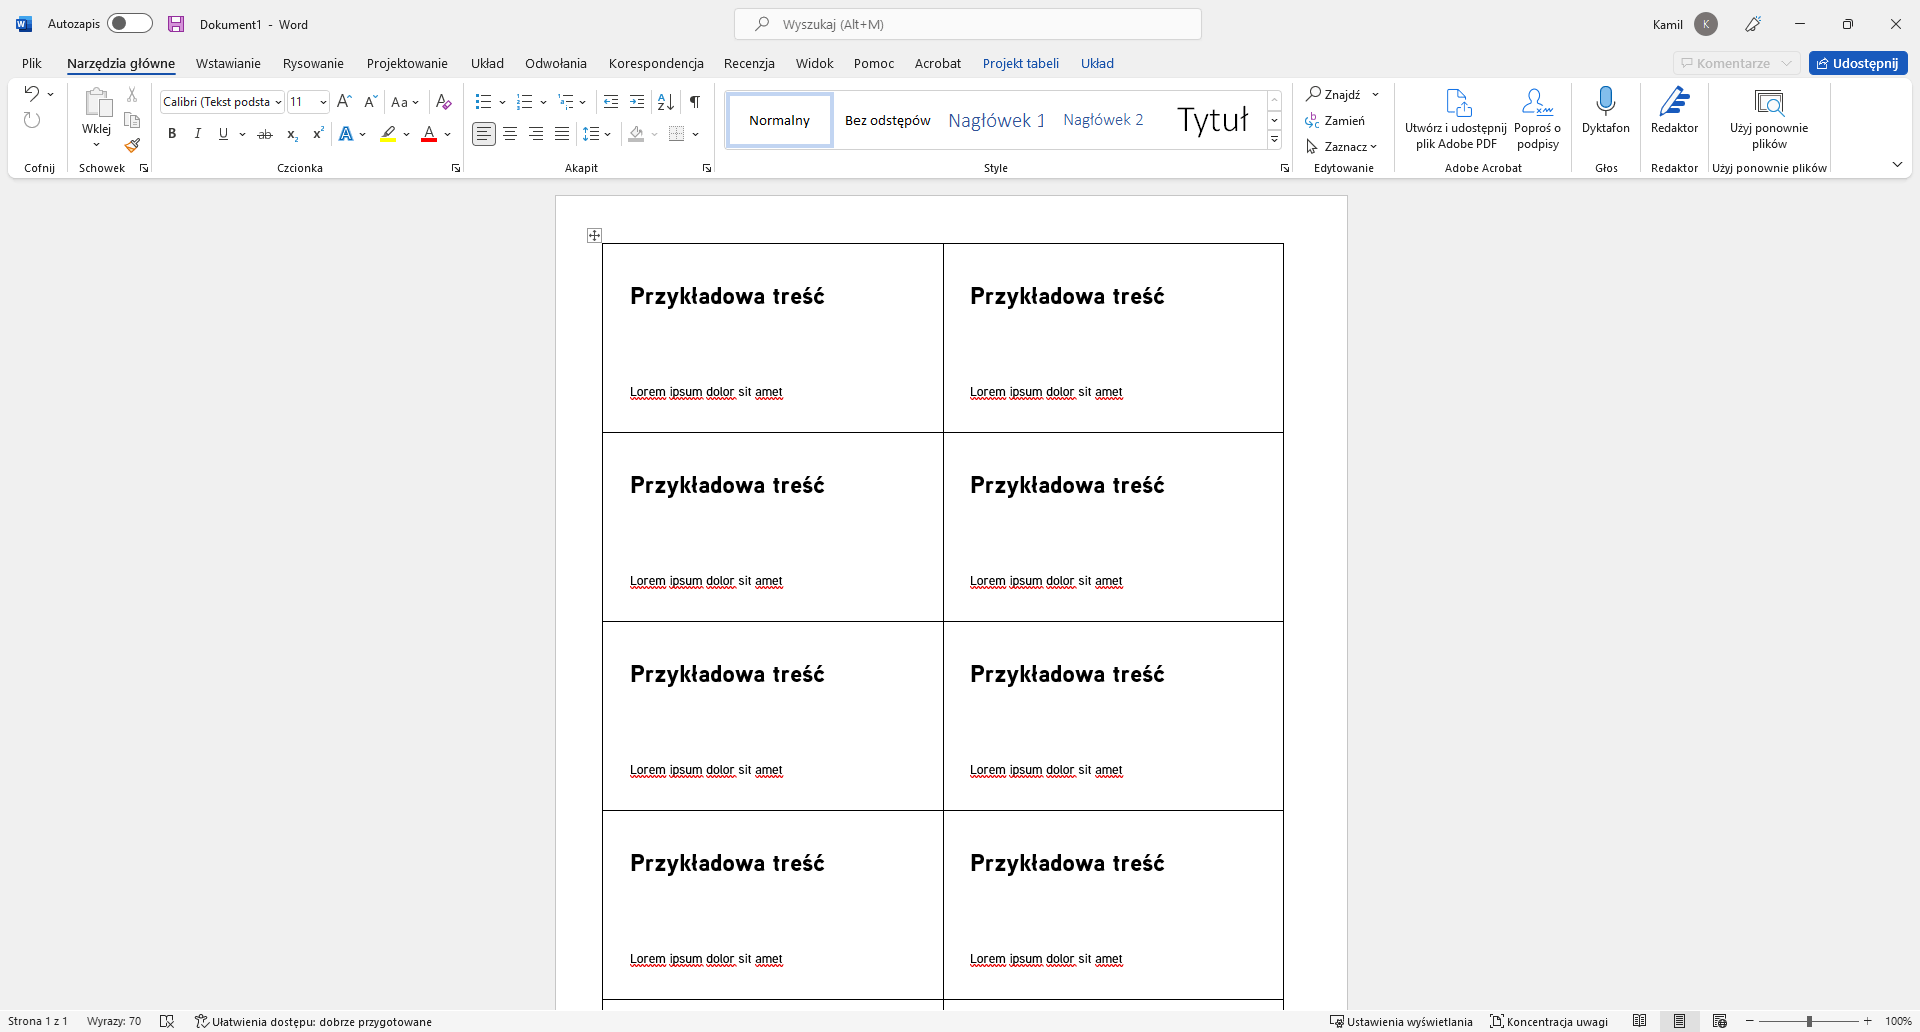
Task: Click the save icon in title bar
Action: [x=176, y=24]
